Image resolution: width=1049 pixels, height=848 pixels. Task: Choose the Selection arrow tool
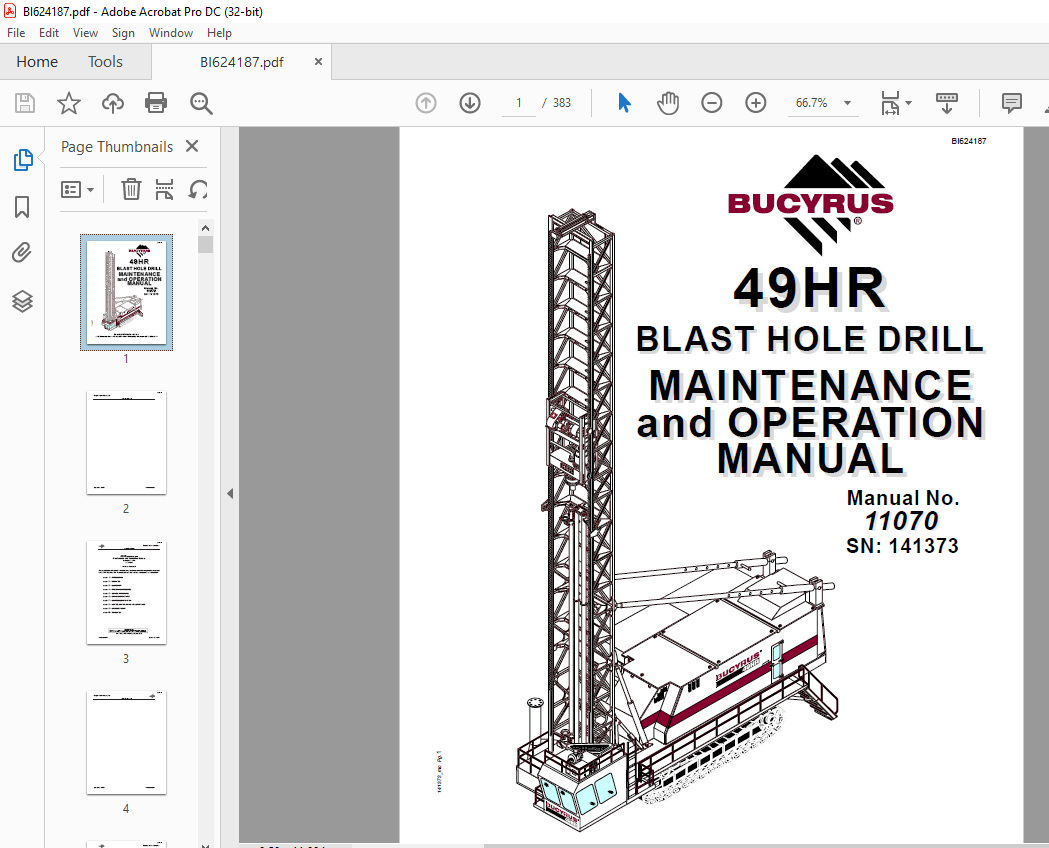624,103
